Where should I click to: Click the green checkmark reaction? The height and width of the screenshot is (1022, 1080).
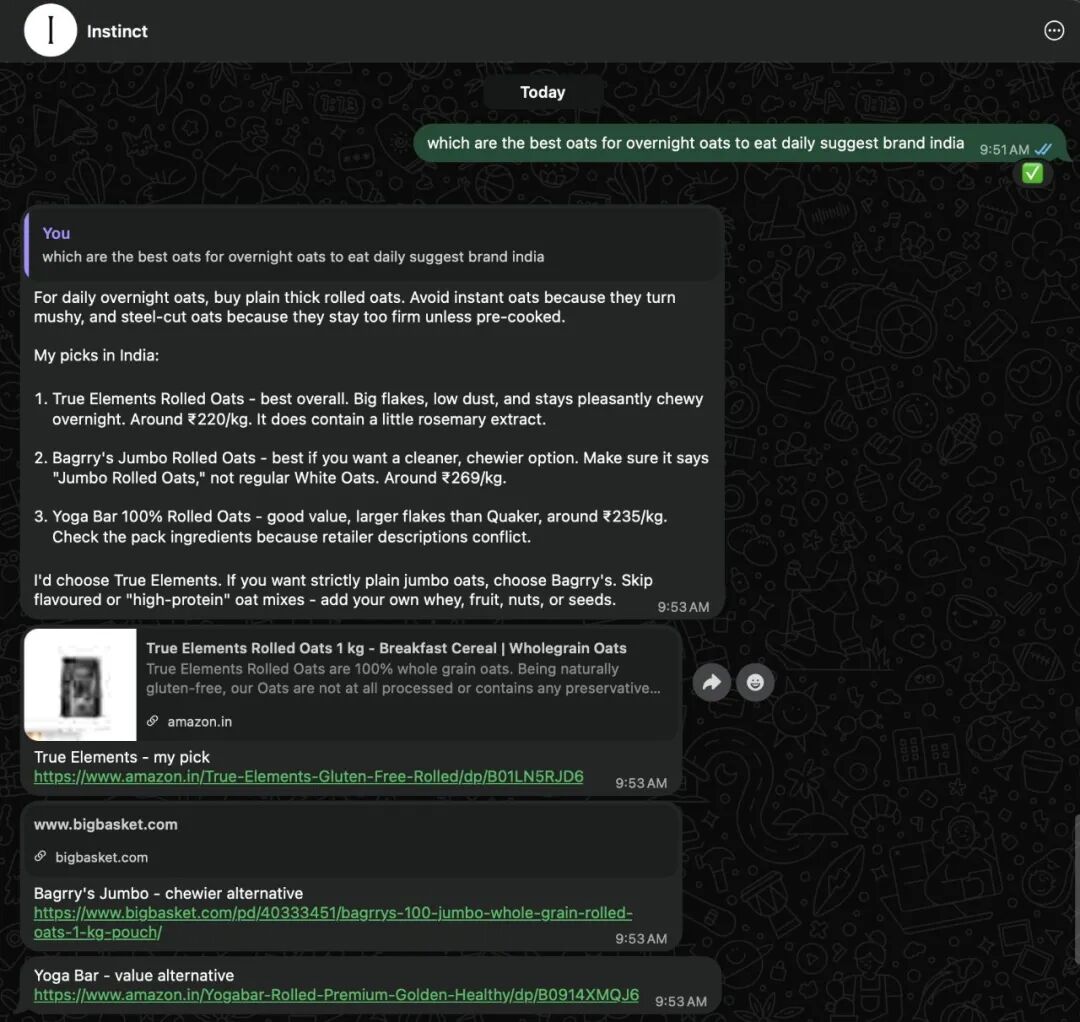coord(1032,173)
